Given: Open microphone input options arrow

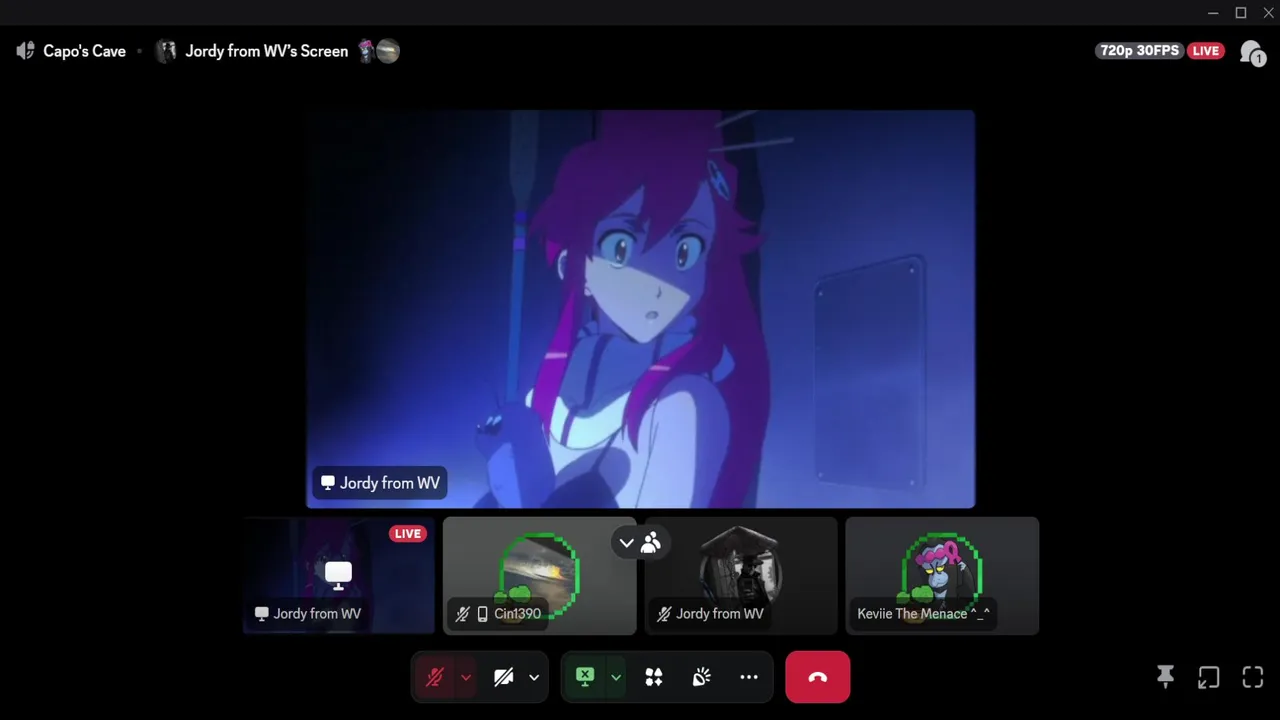Looking at the screenshot, I should point(466,677).
